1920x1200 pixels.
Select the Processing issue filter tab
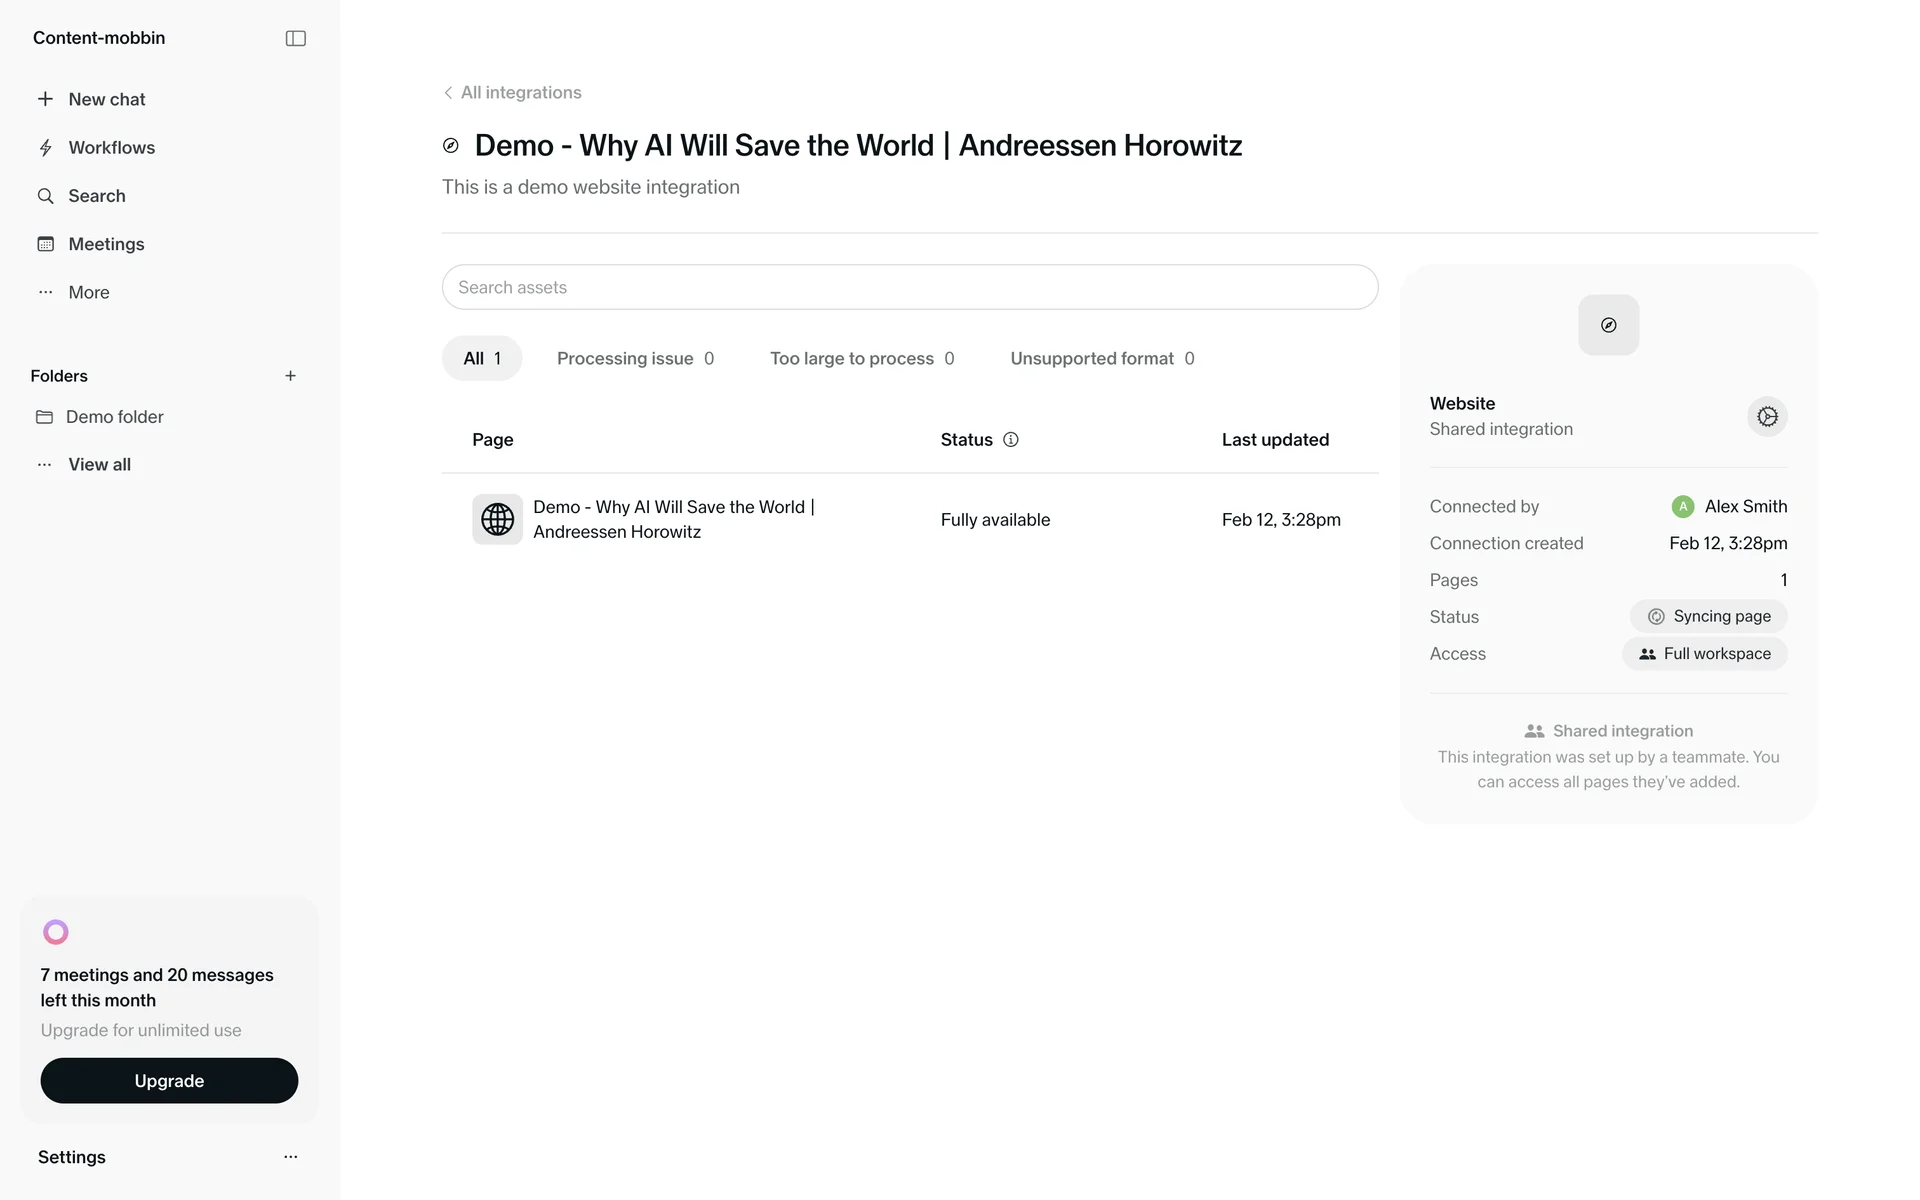point(635,359)
